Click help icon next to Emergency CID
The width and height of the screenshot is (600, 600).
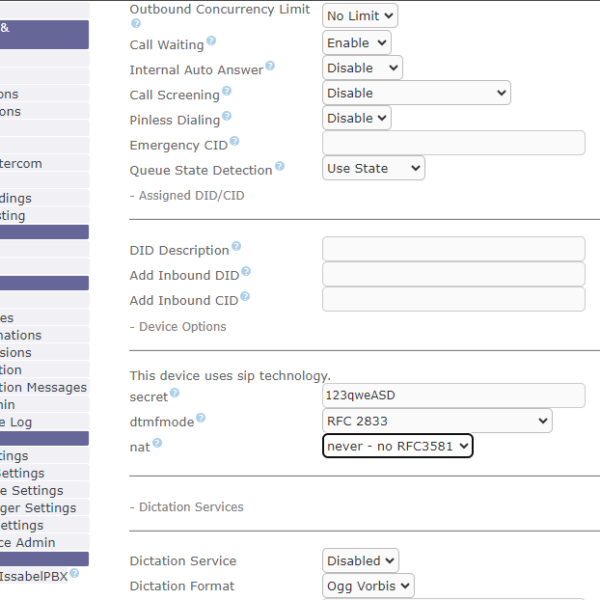(235, 143)
